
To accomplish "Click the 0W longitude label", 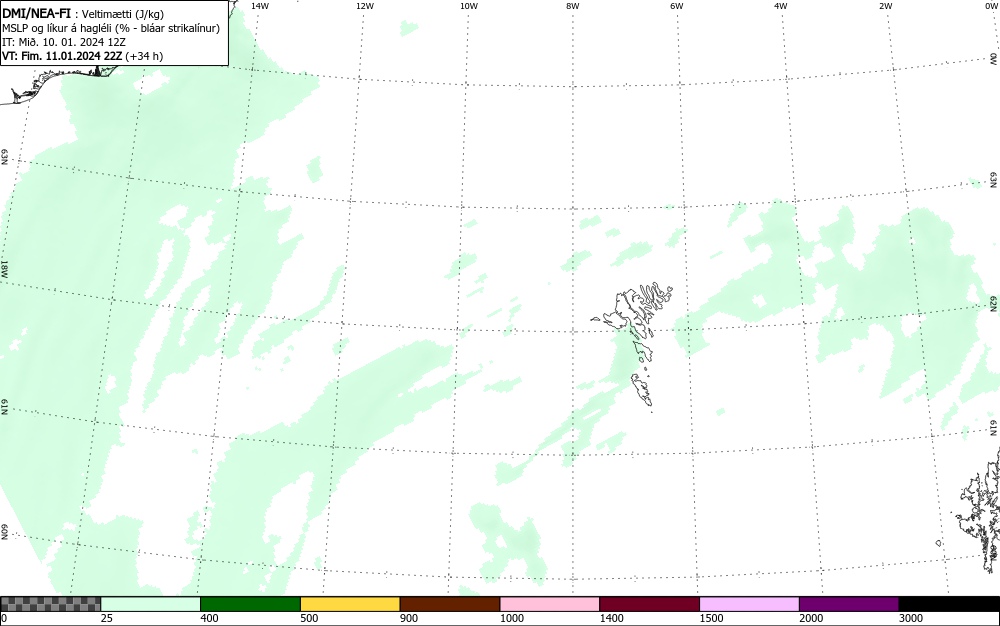I will pyautogui.click(x=991, y=6).
